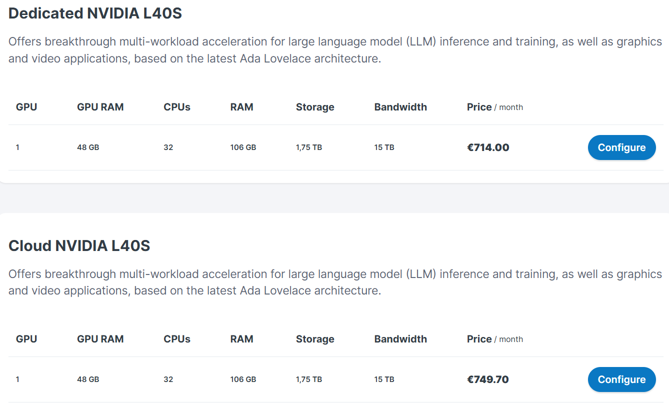Screen dimensions: 669x410
Task: Select the Cloud NVIDIA L40S heading
Action: (x=79, y=245)
